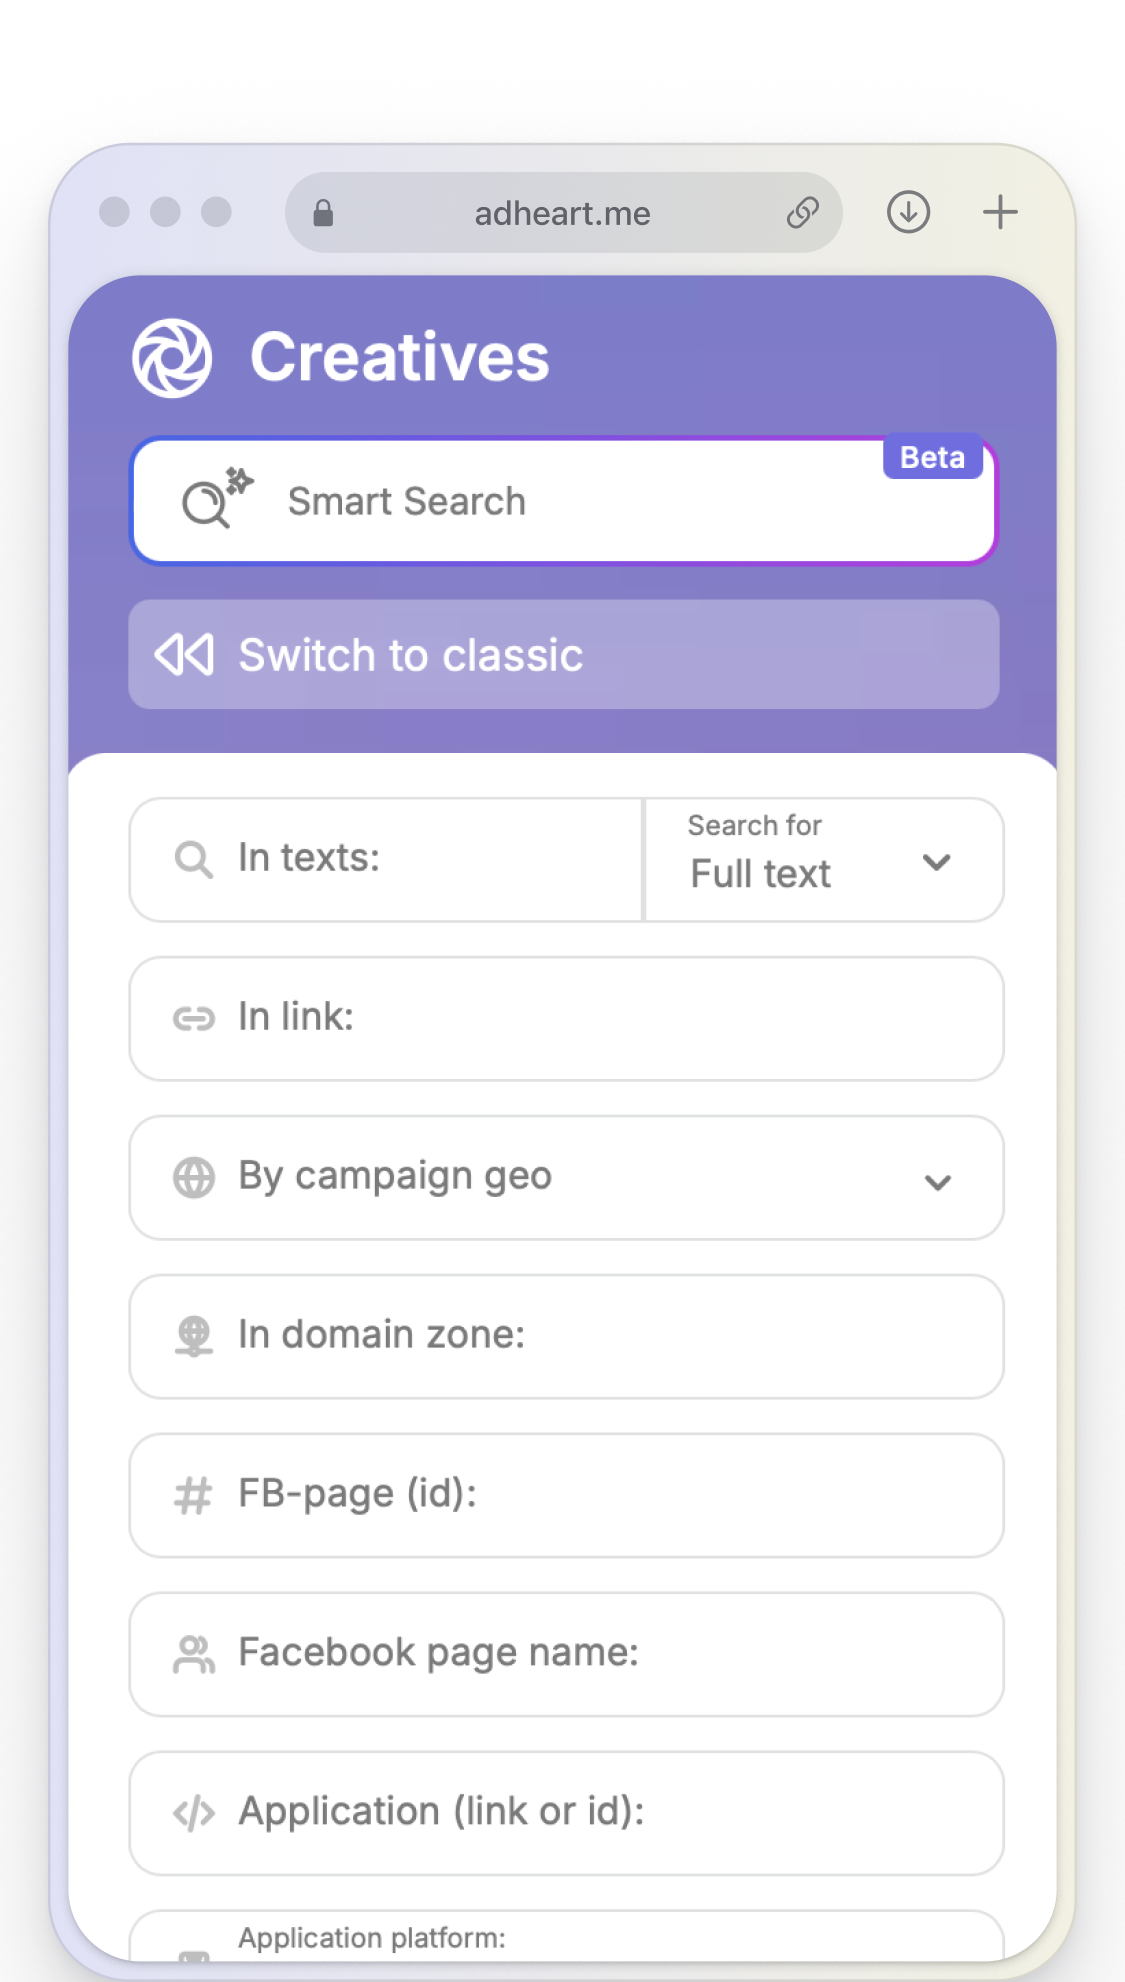Screen dimensions: 1125x1982
Task: Click the adheart.me address bar
Action: tap(562, 212)
